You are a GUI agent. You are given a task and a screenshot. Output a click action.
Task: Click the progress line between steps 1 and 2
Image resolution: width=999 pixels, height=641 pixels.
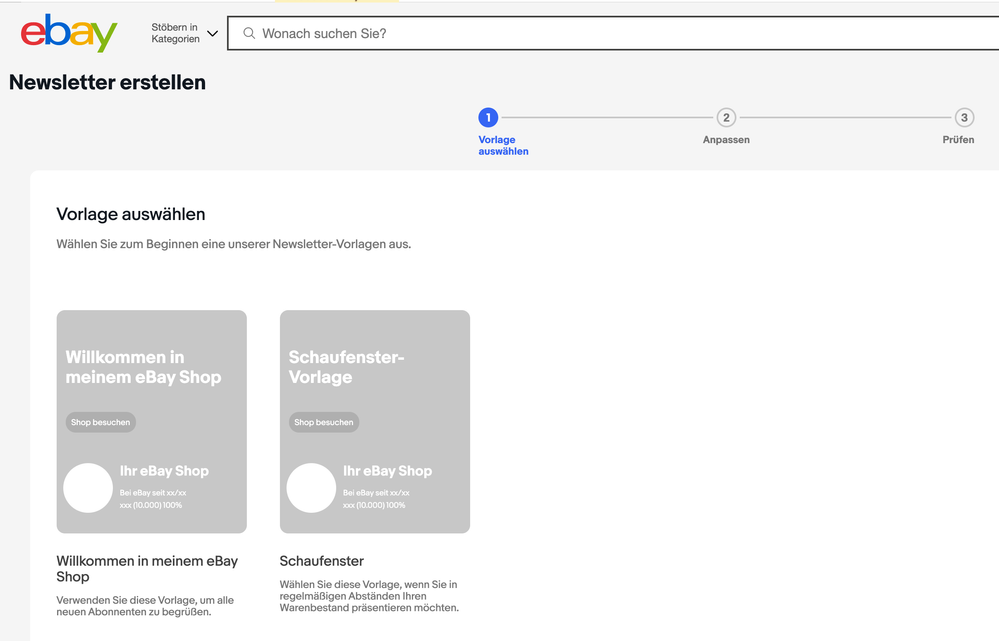click(x=607, y=118)
